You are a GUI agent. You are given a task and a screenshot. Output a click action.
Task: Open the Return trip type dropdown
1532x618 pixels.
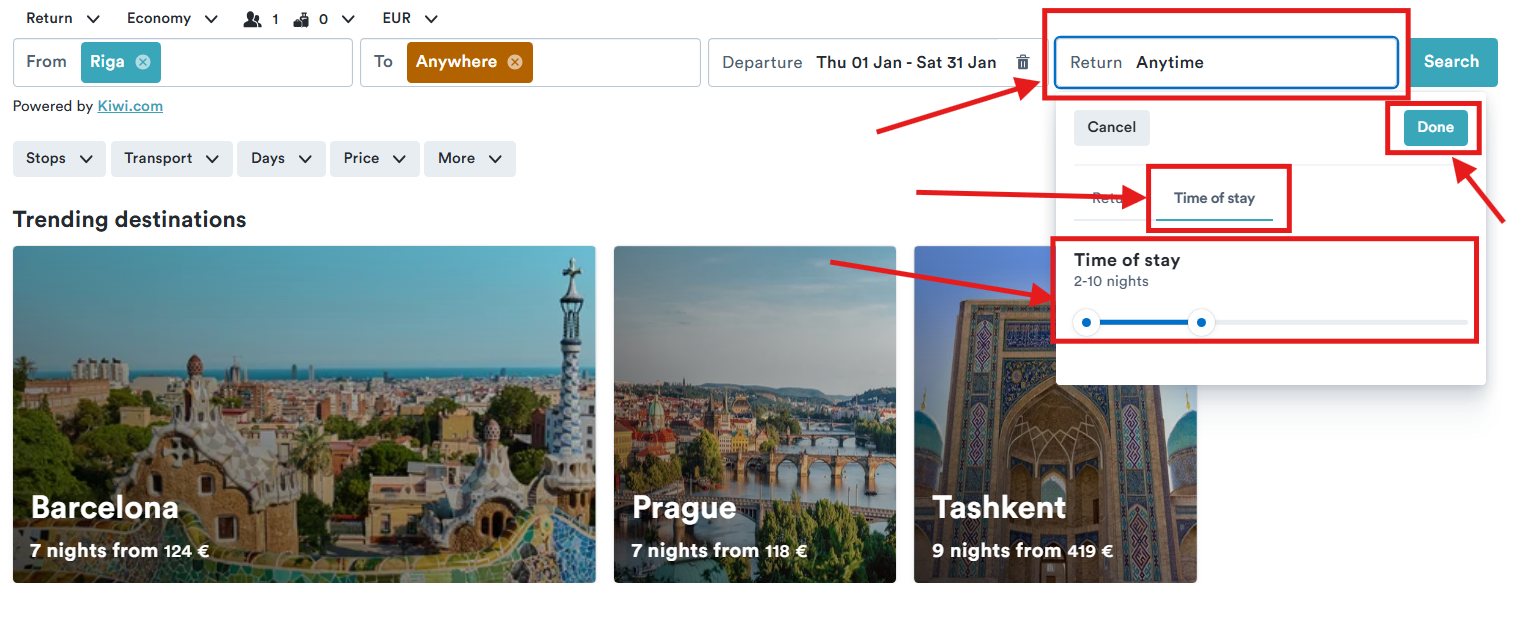point(63,19)
